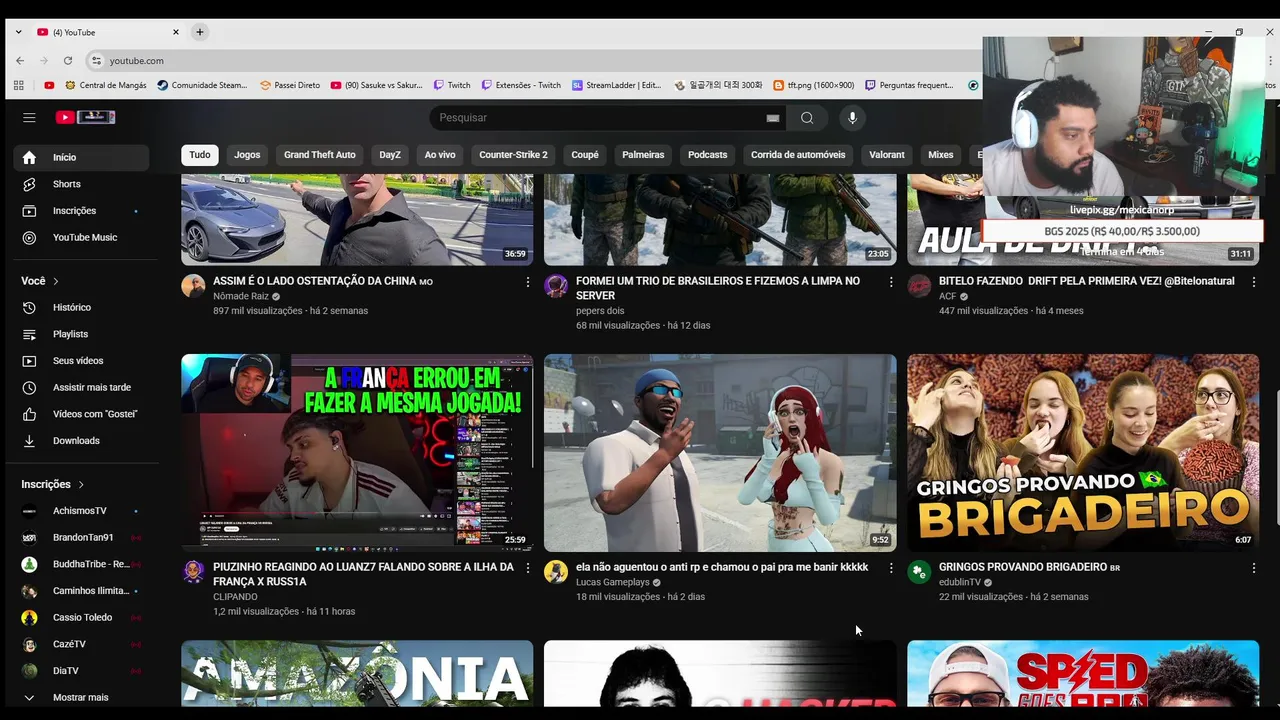
Task: Open Playlists in the sidebar
Action: click(81, 334)
